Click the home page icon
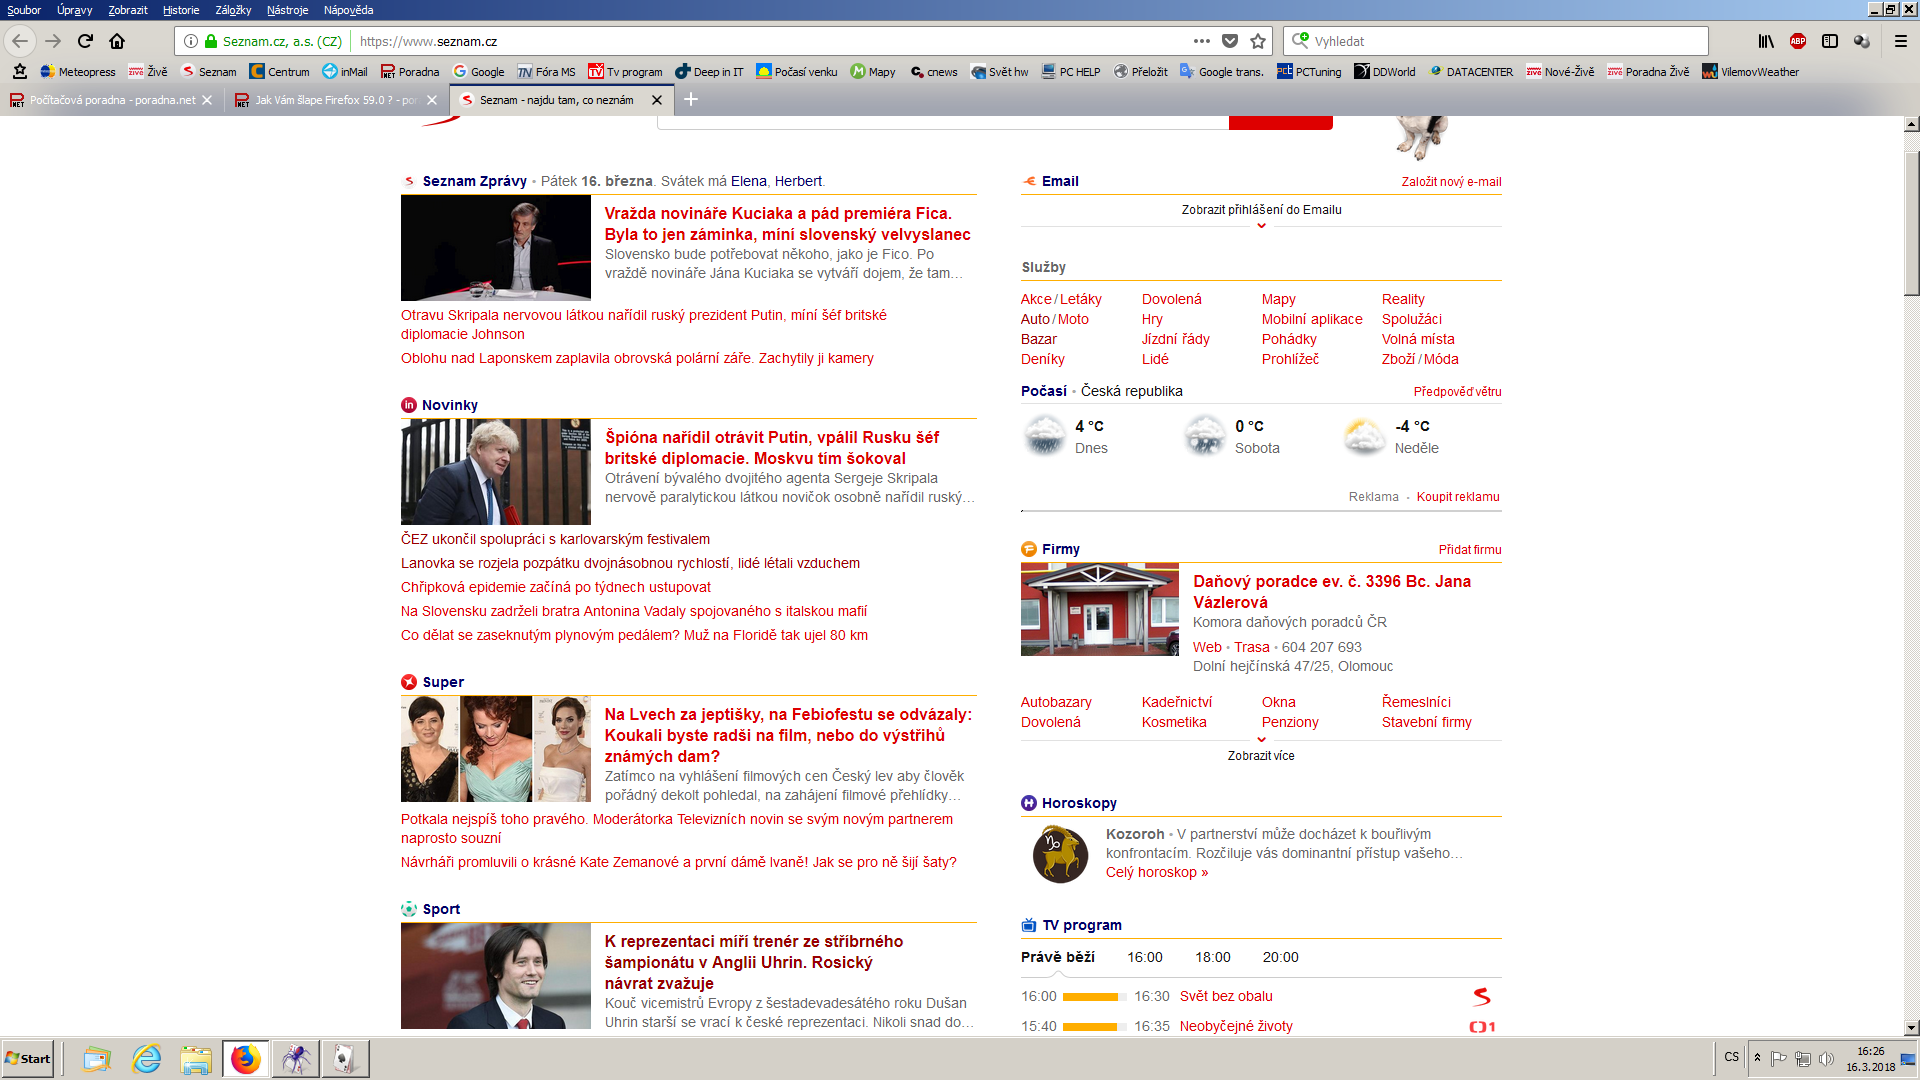 coord(117,41)
